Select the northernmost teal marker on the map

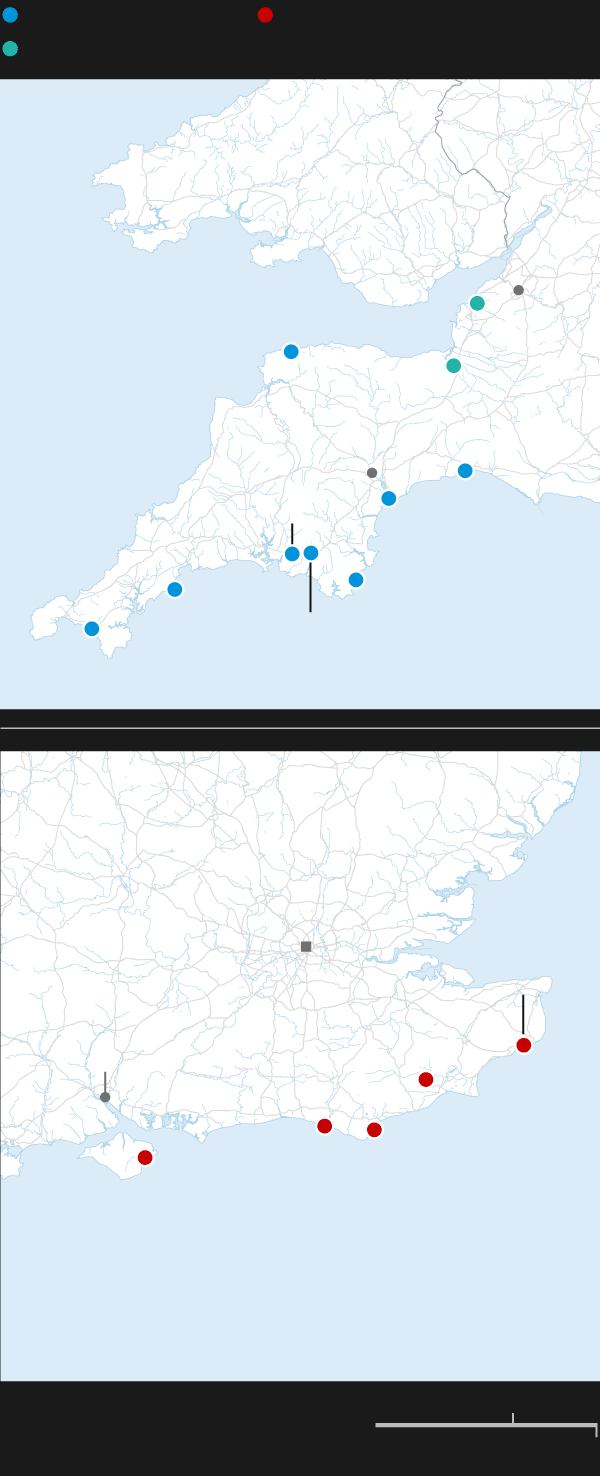[477, 303]
